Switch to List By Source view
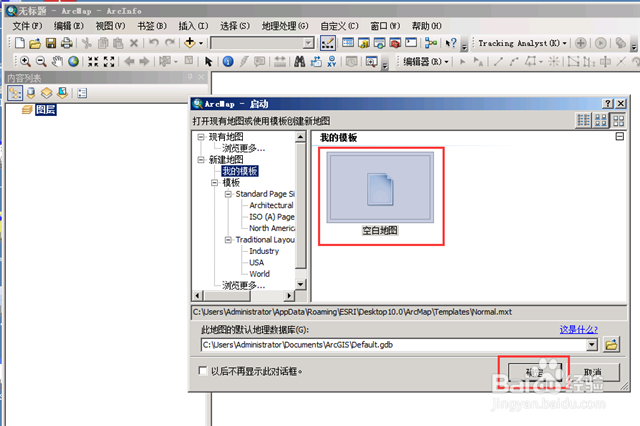This screenshot has width=640, height=426. tap(31, 93)
